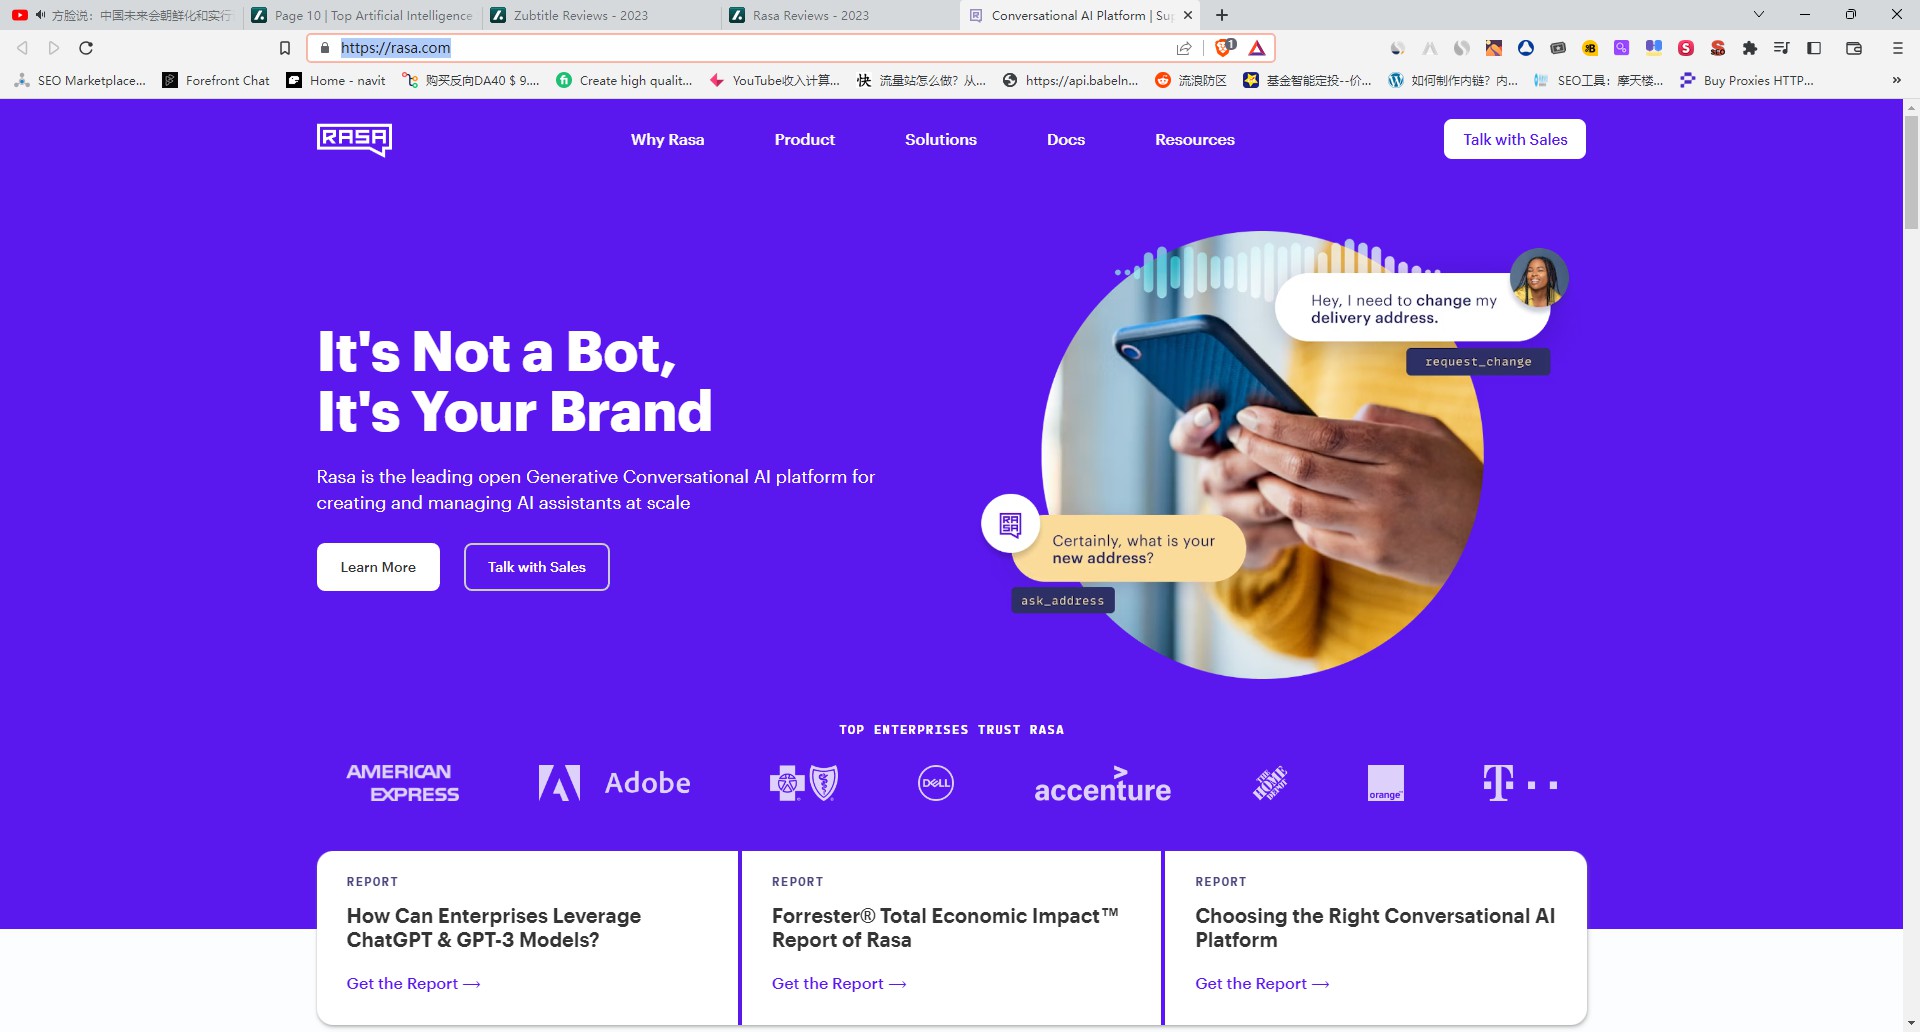Open the Solutions menu
The height and width of the screenshot is (1032, 1920).
940,140
